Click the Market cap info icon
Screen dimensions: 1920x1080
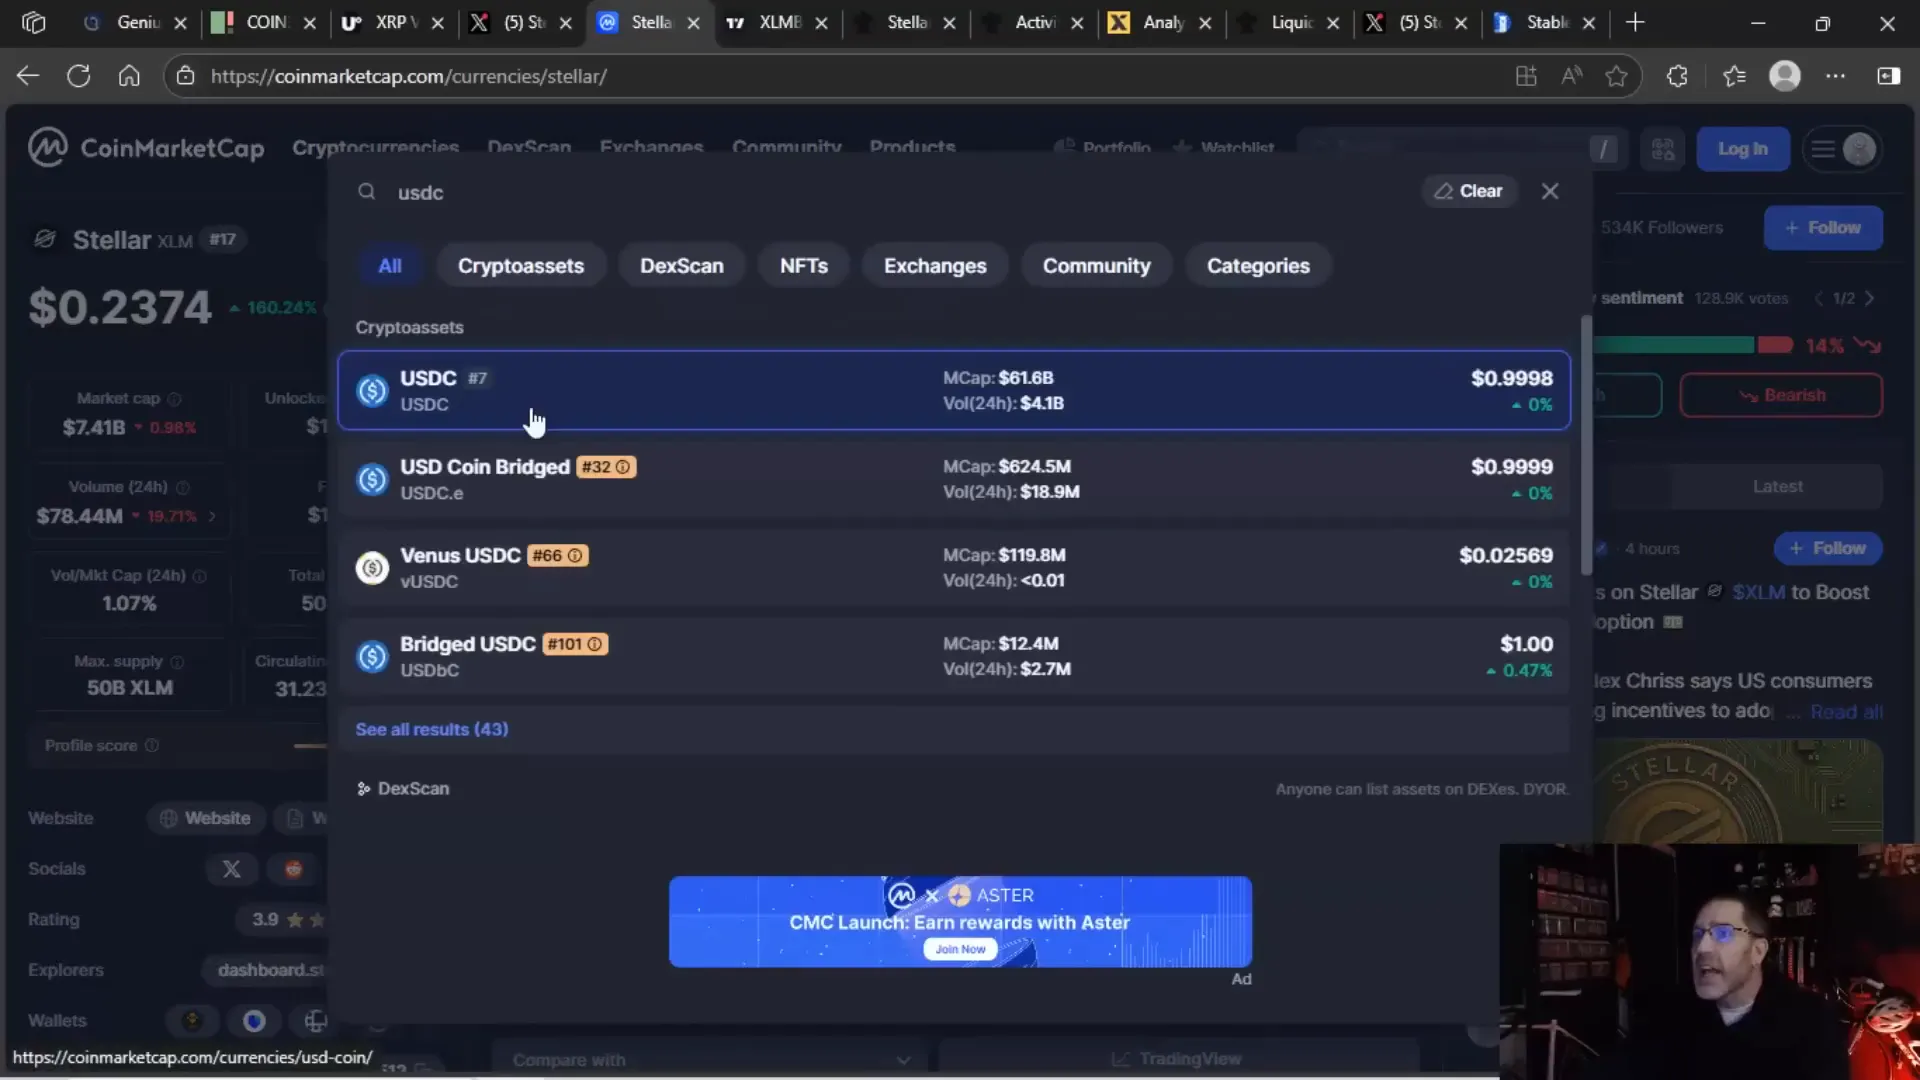click(x=175, y=399)
